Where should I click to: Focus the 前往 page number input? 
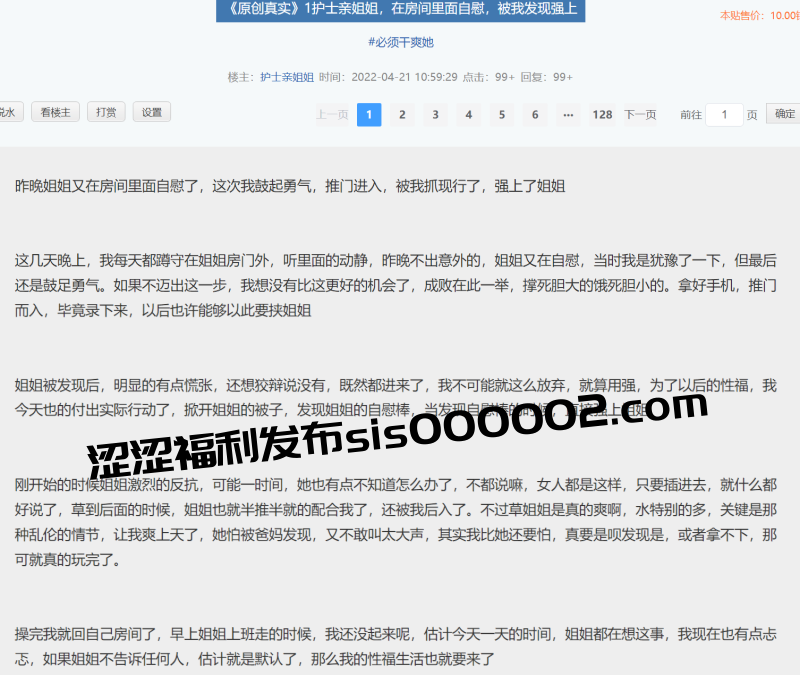724,114
